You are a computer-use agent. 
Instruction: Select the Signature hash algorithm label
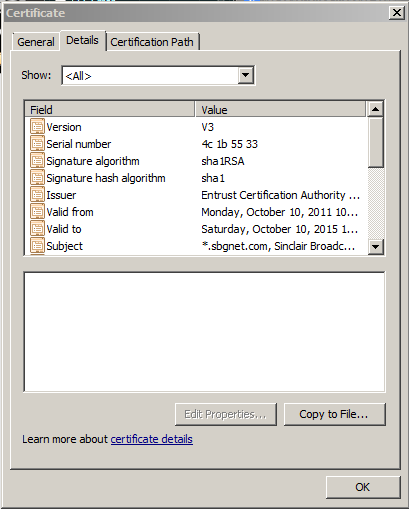[x=106, y=178]
